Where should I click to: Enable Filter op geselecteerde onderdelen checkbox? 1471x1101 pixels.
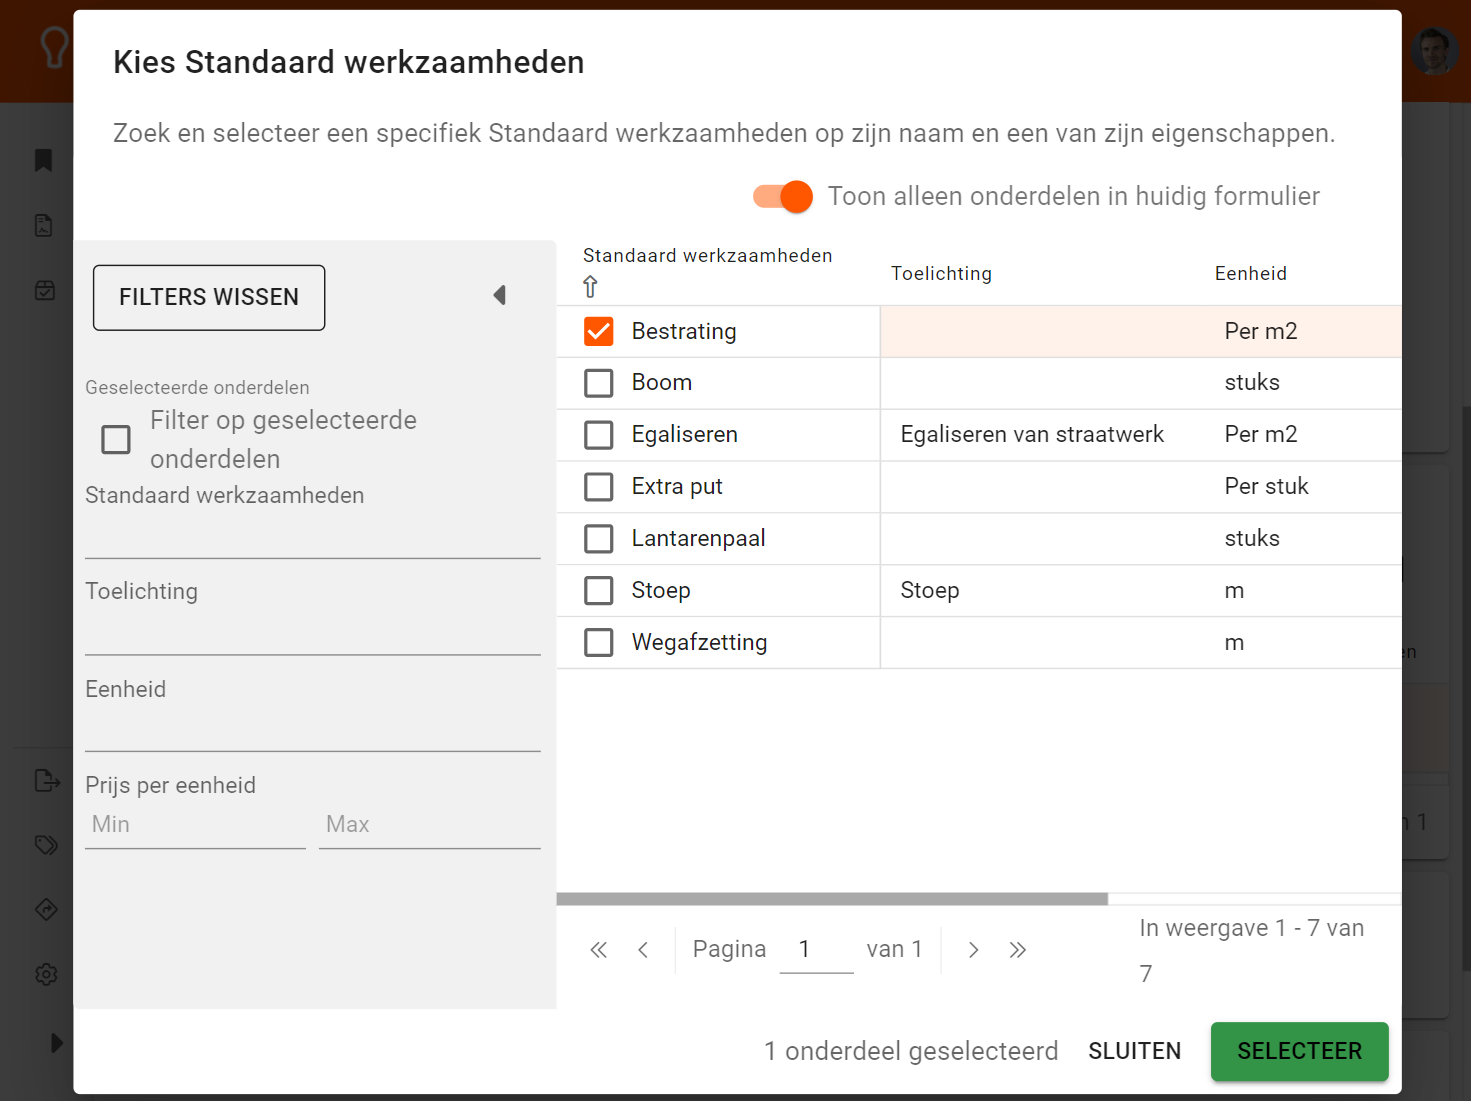tap(116, 439)
